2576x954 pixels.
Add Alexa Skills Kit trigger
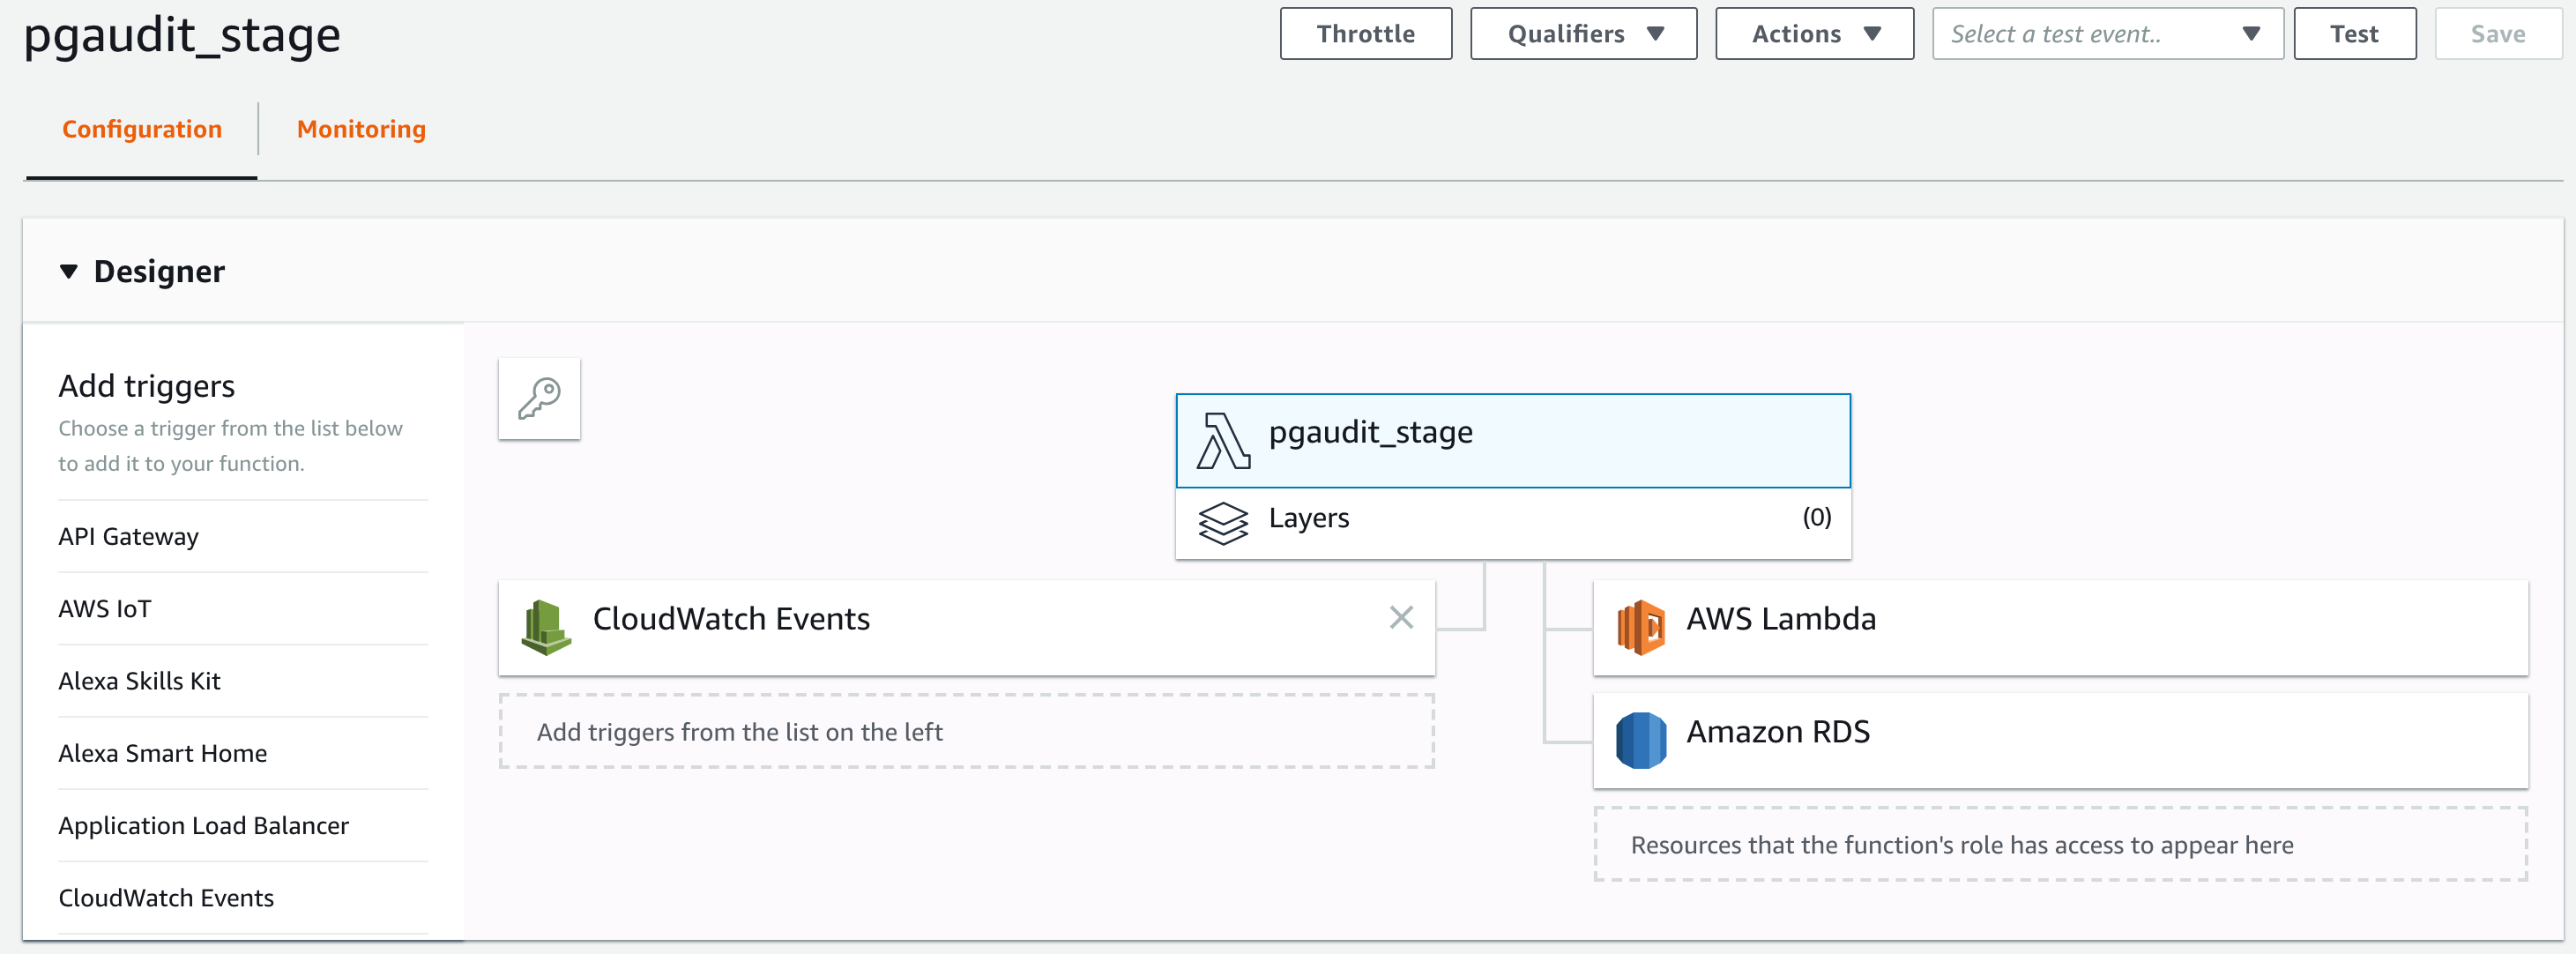tap(140, 681)
